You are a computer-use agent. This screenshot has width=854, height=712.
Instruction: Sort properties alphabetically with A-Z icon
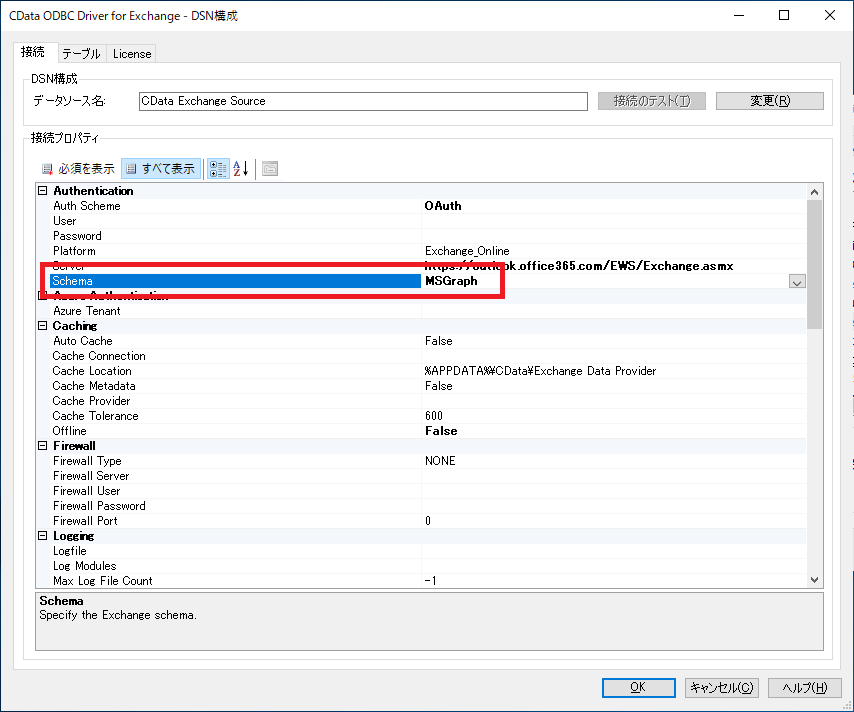pyautogui.click(x=241, y=169)
